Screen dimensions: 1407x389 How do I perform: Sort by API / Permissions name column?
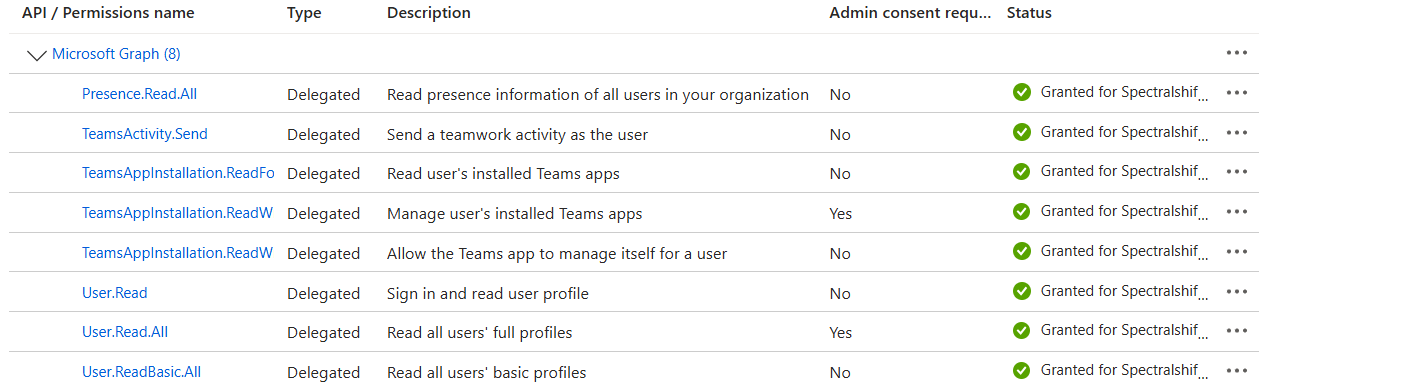(x=108, y=13)
